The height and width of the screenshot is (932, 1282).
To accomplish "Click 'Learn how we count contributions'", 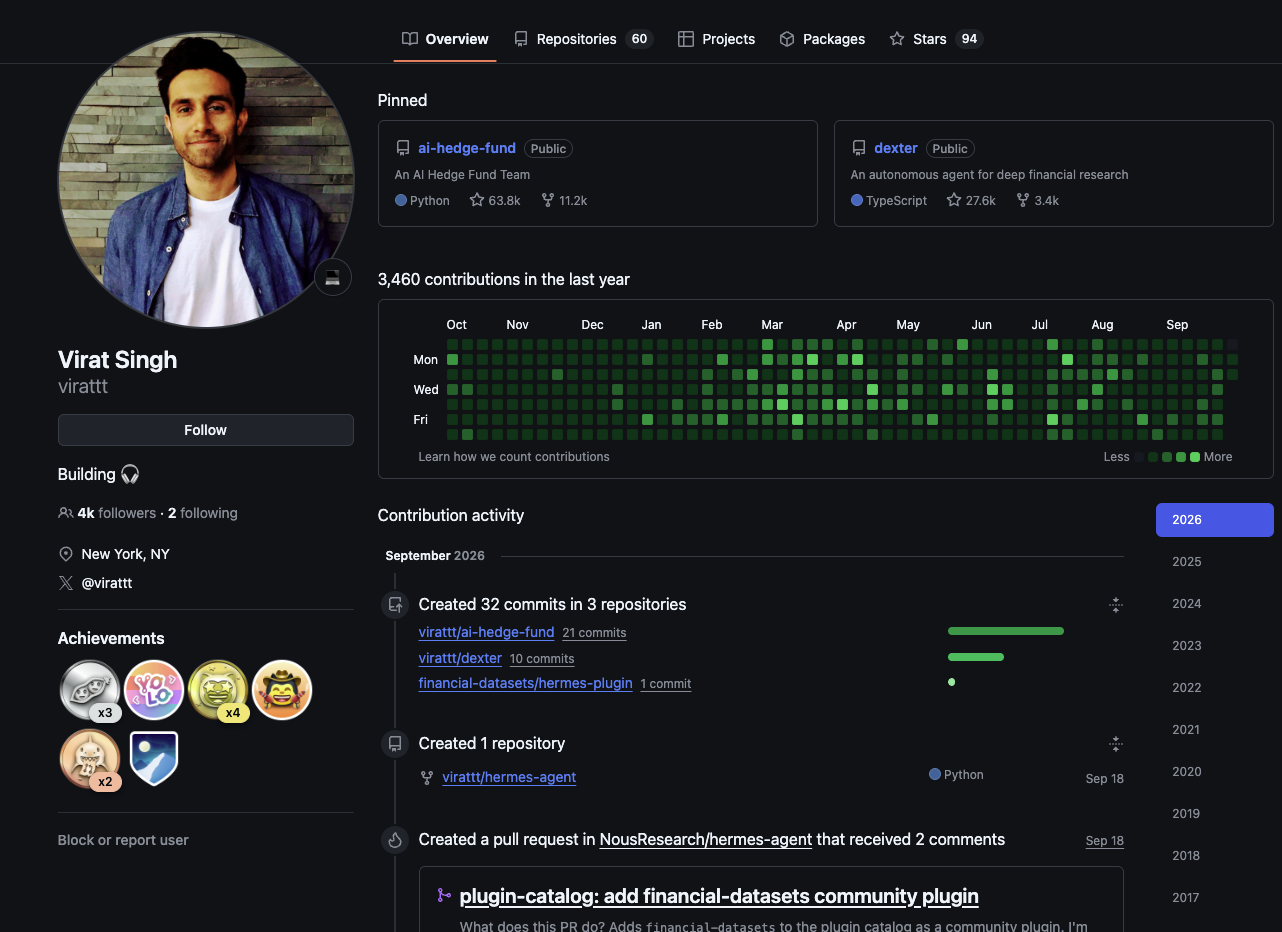I will point(514,457).
